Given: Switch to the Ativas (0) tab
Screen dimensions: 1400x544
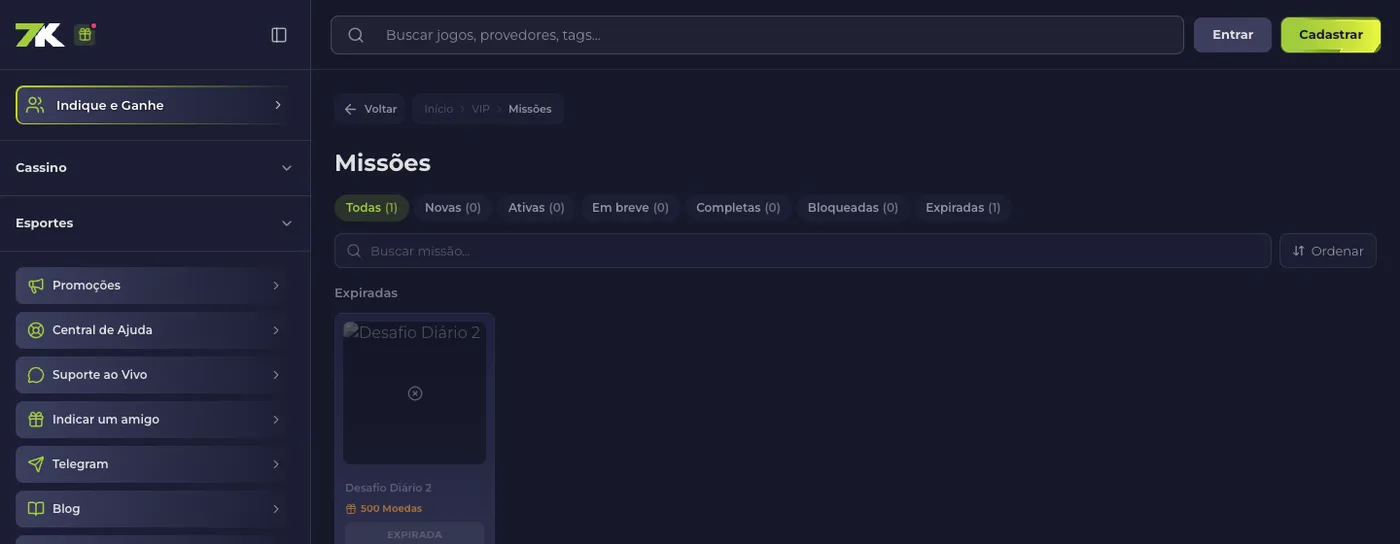Looking at the screenshot, I should (x=536, y=208).
